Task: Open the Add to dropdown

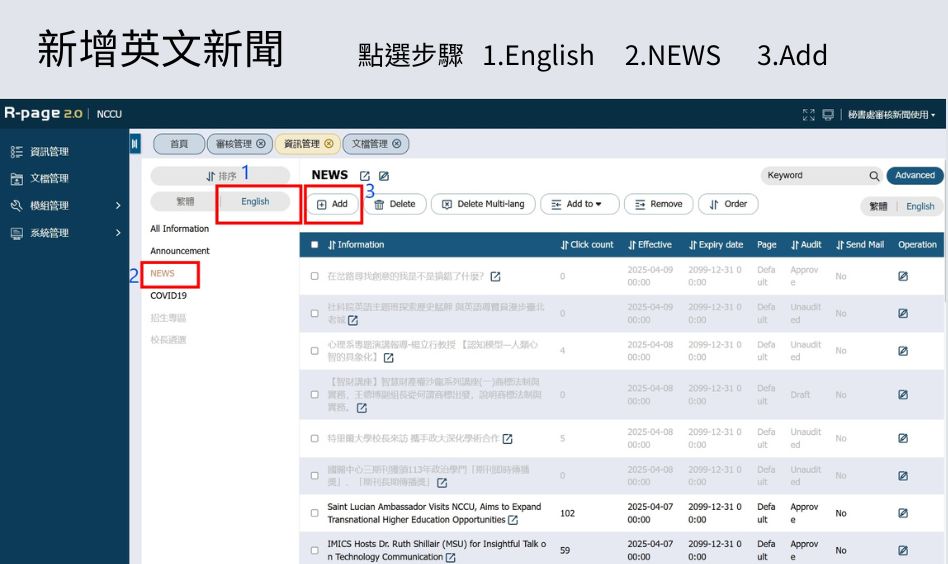Action: pos(579,204)
